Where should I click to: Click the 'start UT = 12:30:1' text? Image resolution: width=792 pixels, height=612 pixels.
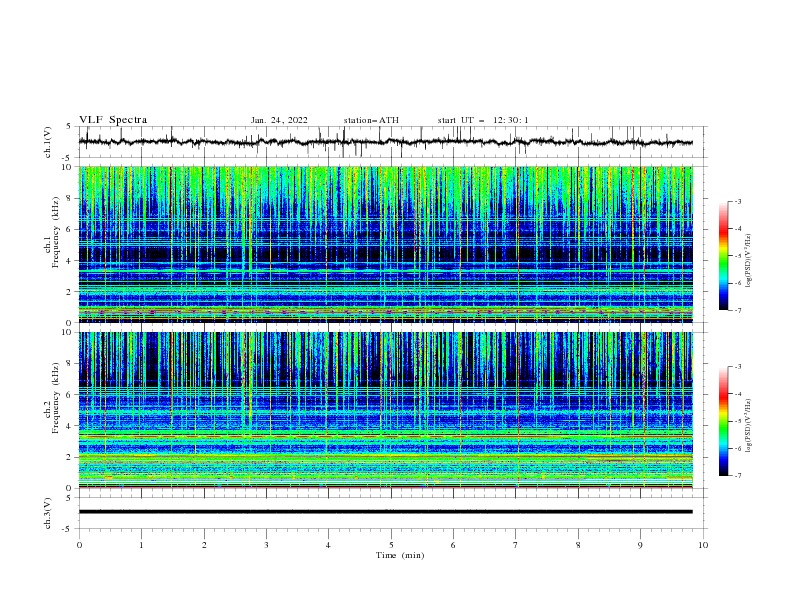[x=483, y=120]
